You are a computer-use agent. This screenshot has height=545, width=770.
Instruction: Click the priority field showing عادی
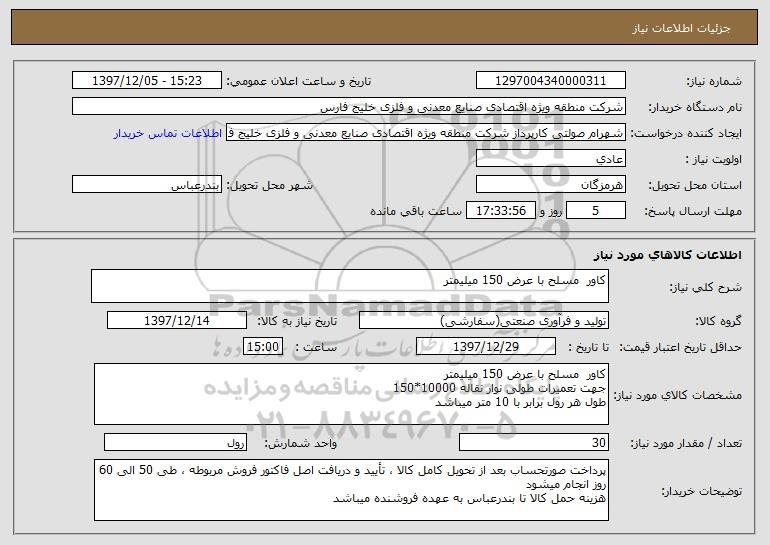[x=550, y=159]
